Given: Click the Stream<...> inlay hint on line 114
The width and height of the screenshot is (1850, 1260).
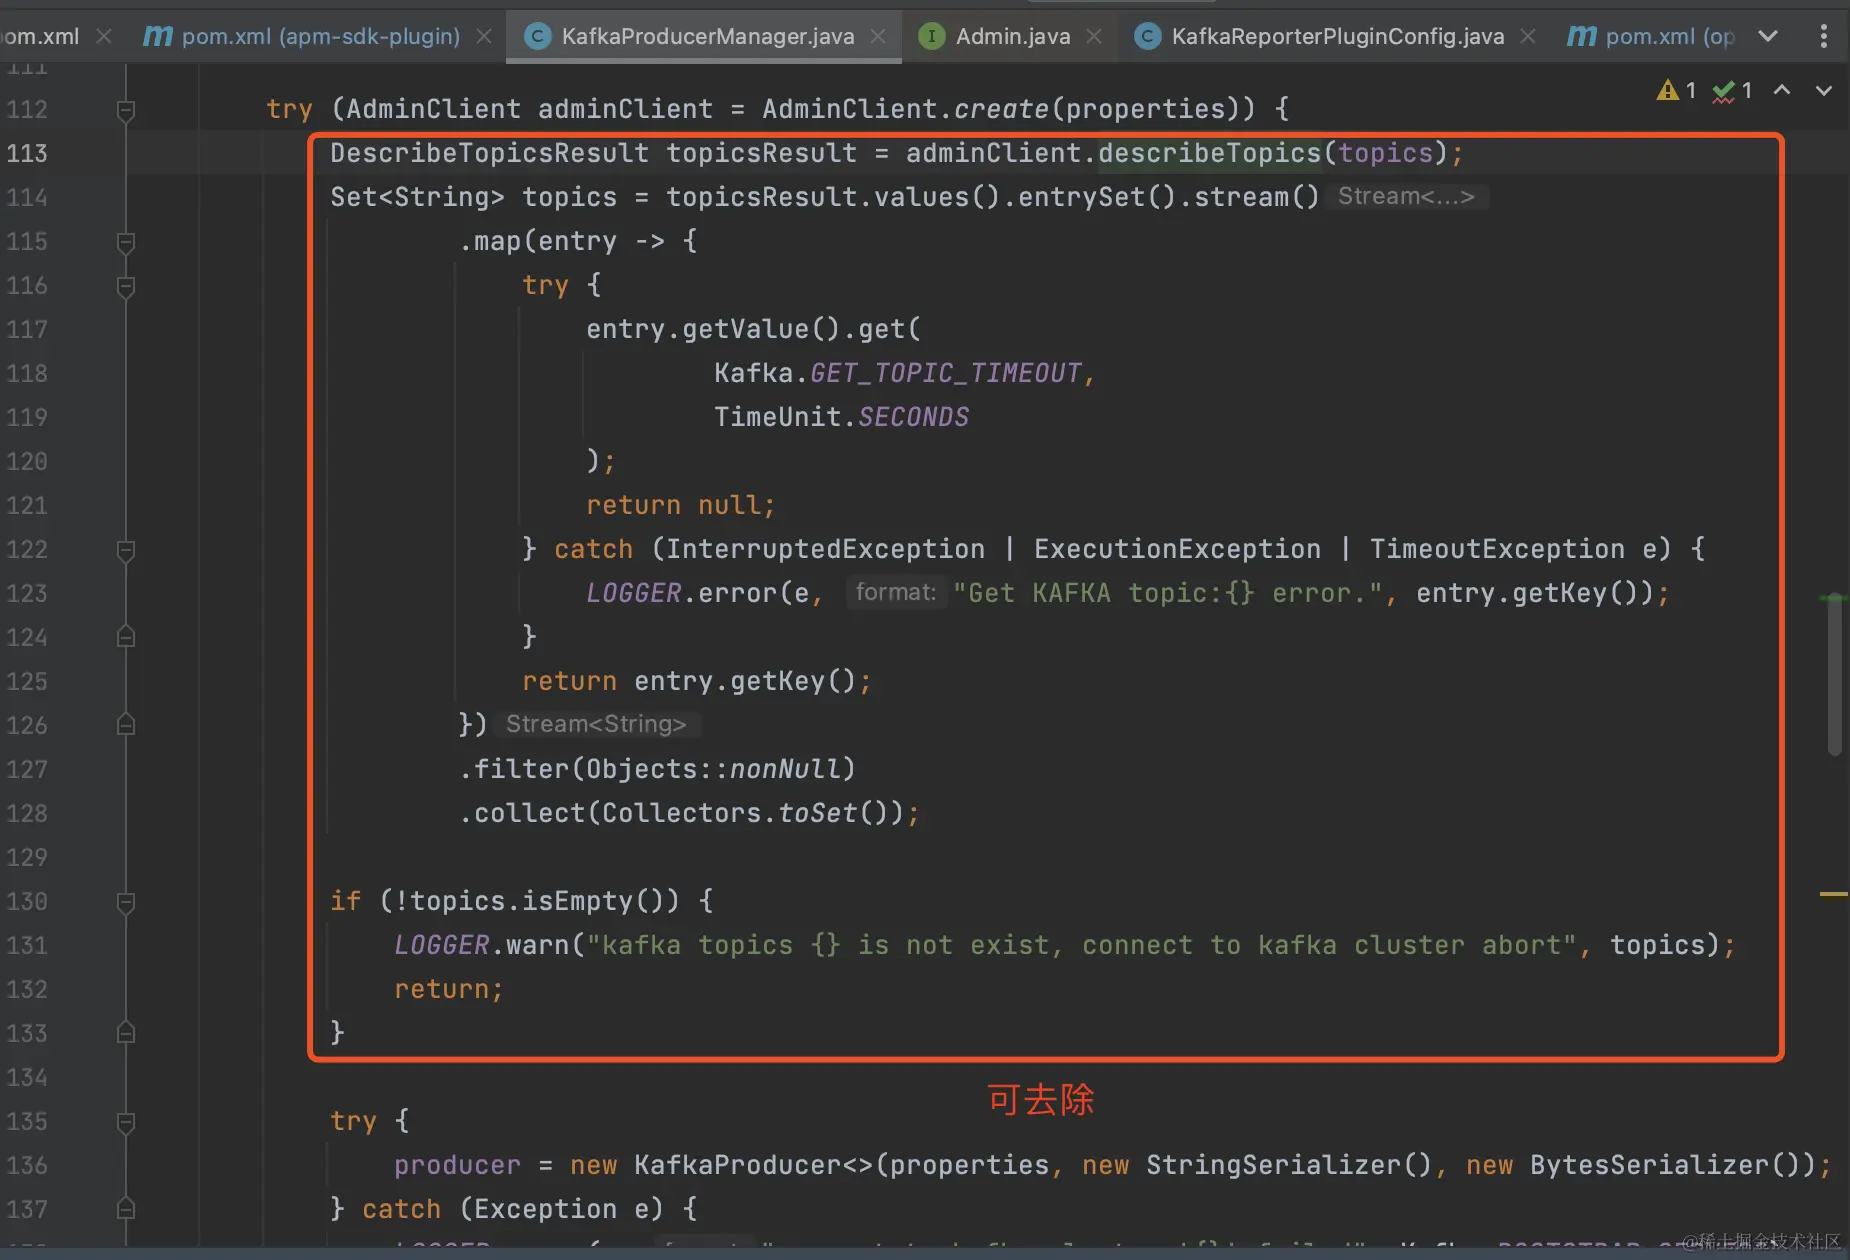Looking at the screenshot, I should pos(1407,197).
